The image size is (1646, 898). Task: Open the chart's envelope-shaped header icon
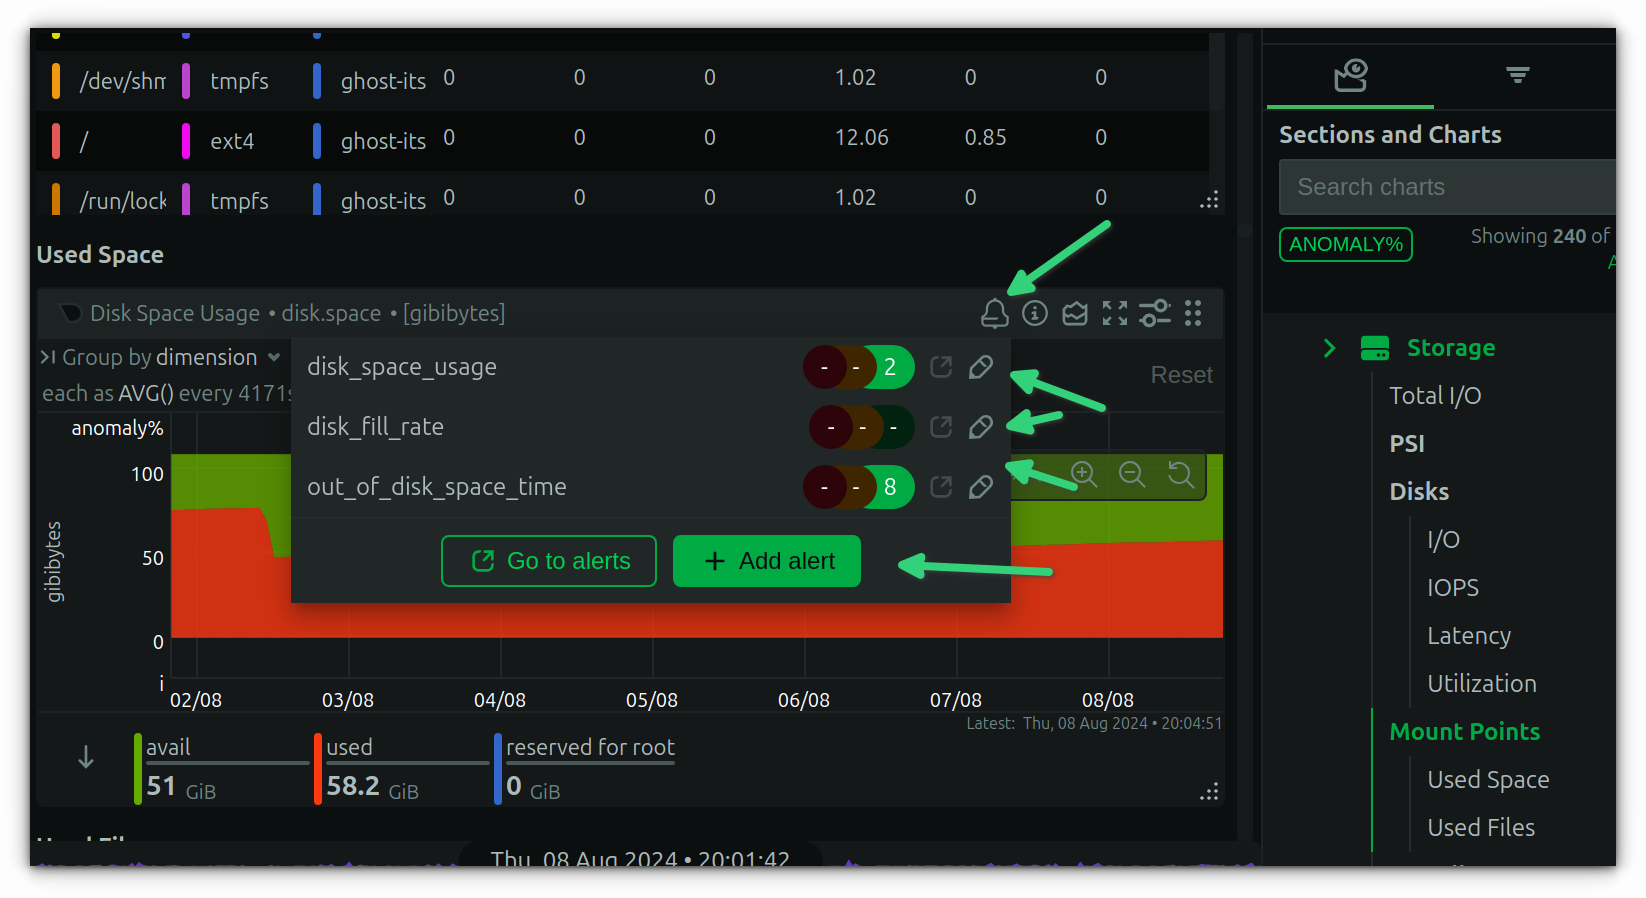[1075, 314]
